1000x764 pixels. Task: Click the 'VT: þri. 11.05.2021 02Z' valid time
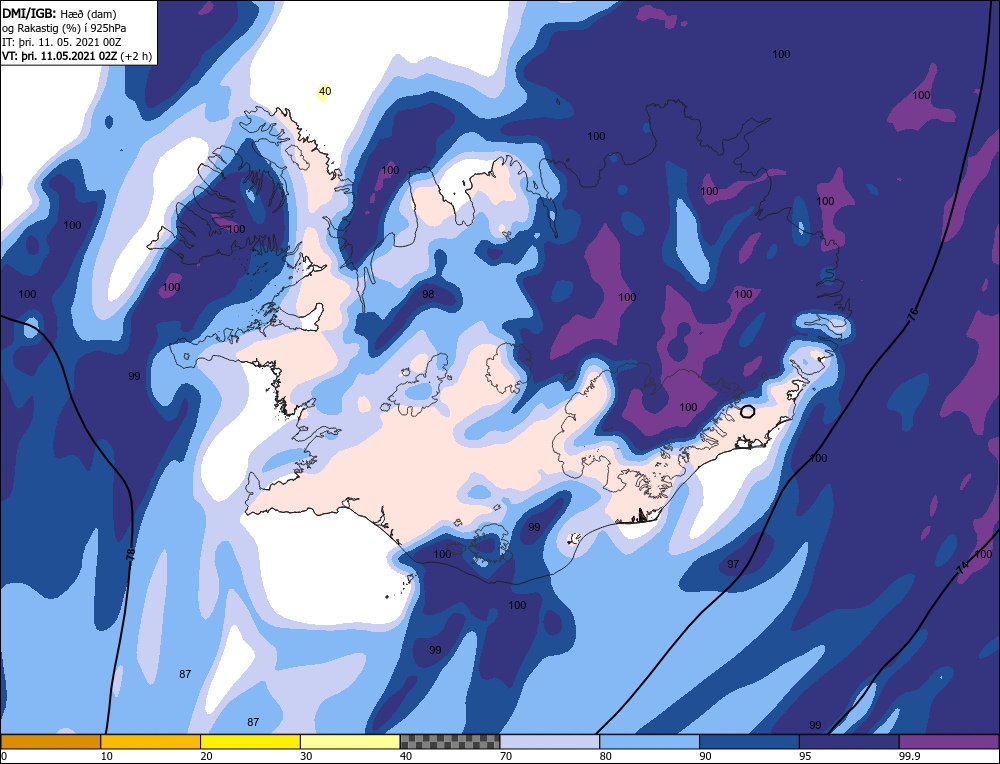point(59,56)
